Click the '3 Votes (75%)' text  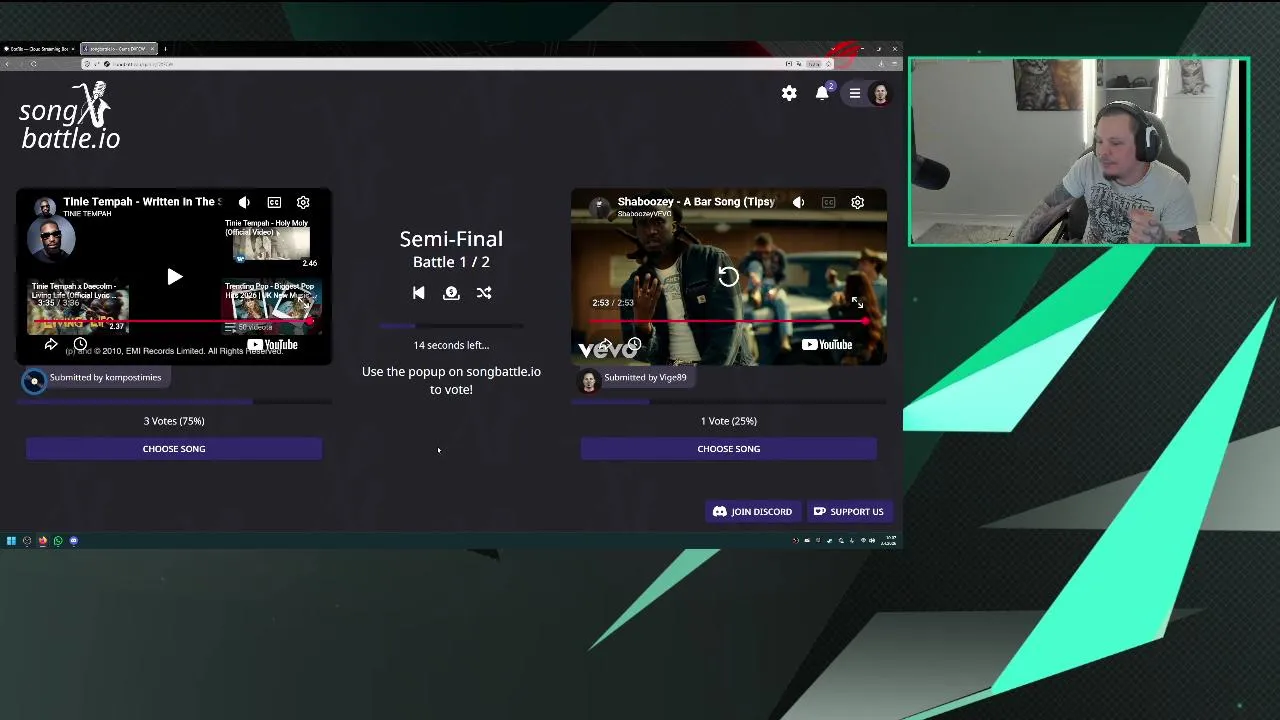pos(174,421)
